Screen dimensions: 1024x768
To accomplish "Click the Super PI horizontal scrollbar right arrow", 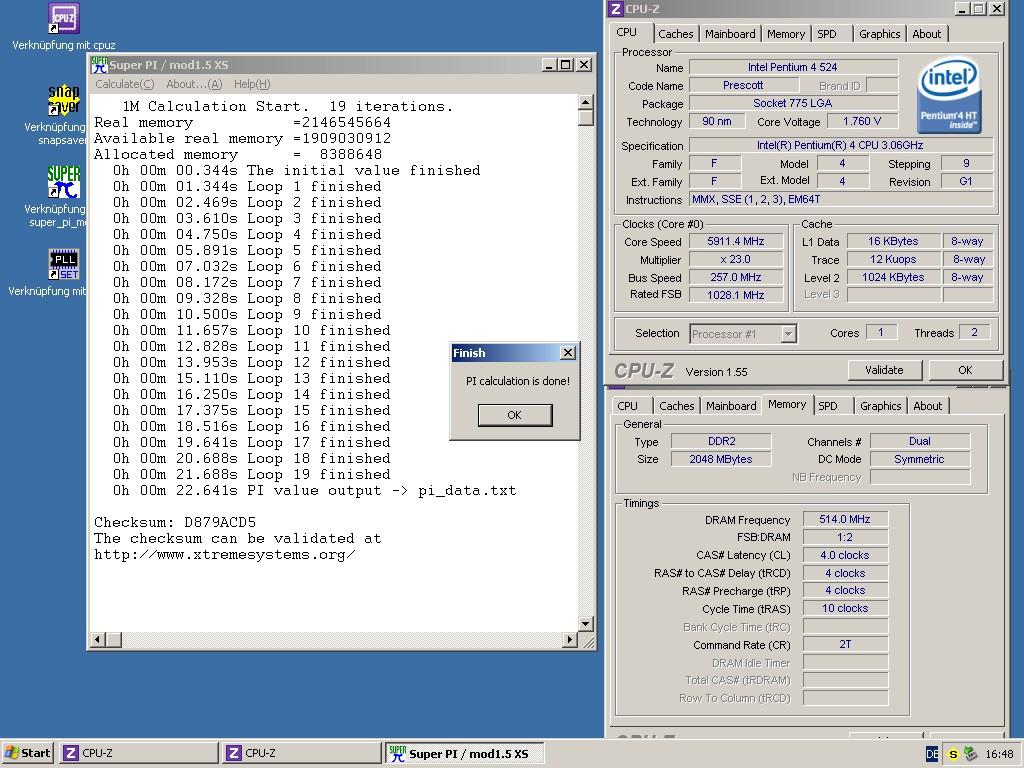I will [x=570, y=639].
